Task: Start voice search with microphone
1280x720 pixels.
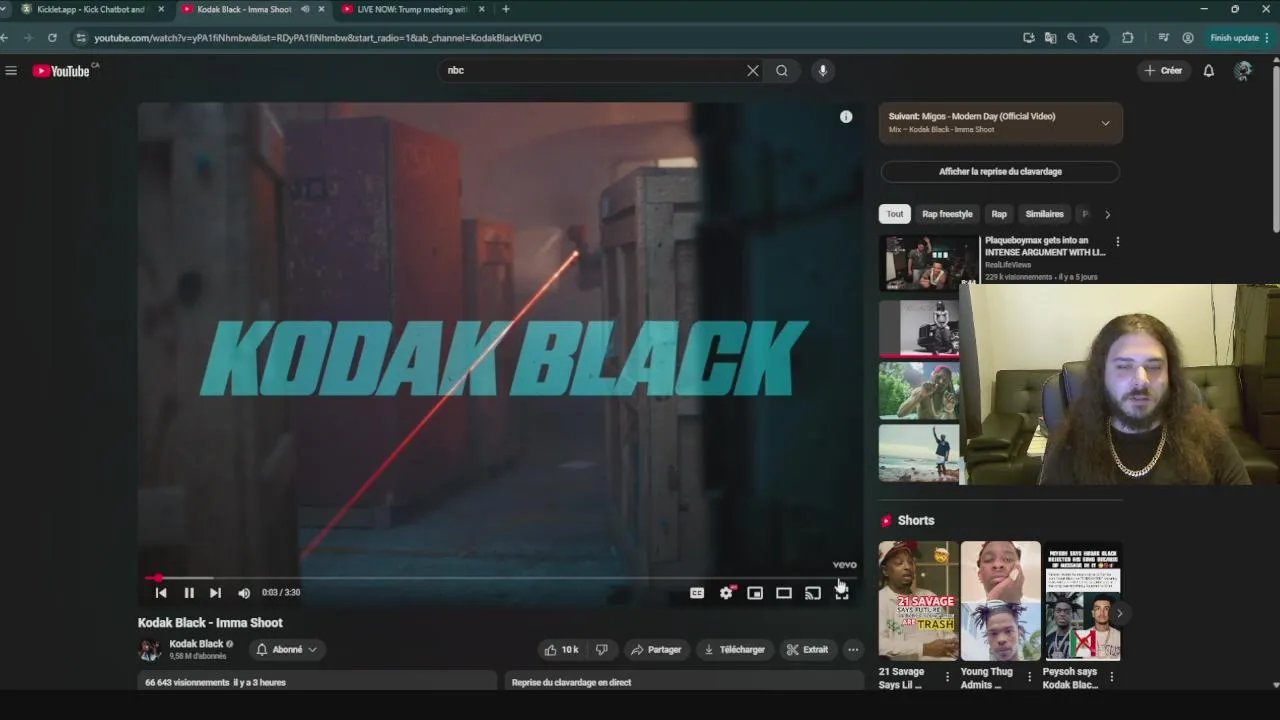Action: (823, 71)
